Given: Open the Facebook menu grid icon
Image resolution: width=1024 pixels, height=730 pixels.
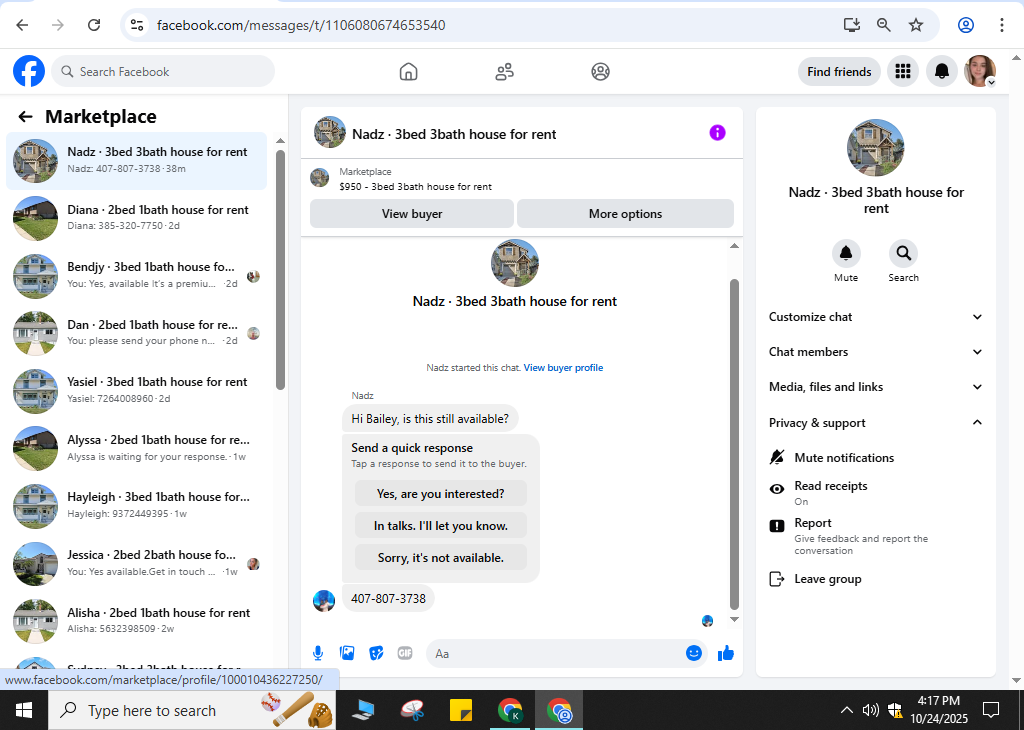Looking at the screenshot, I should (x=903, y=71).
